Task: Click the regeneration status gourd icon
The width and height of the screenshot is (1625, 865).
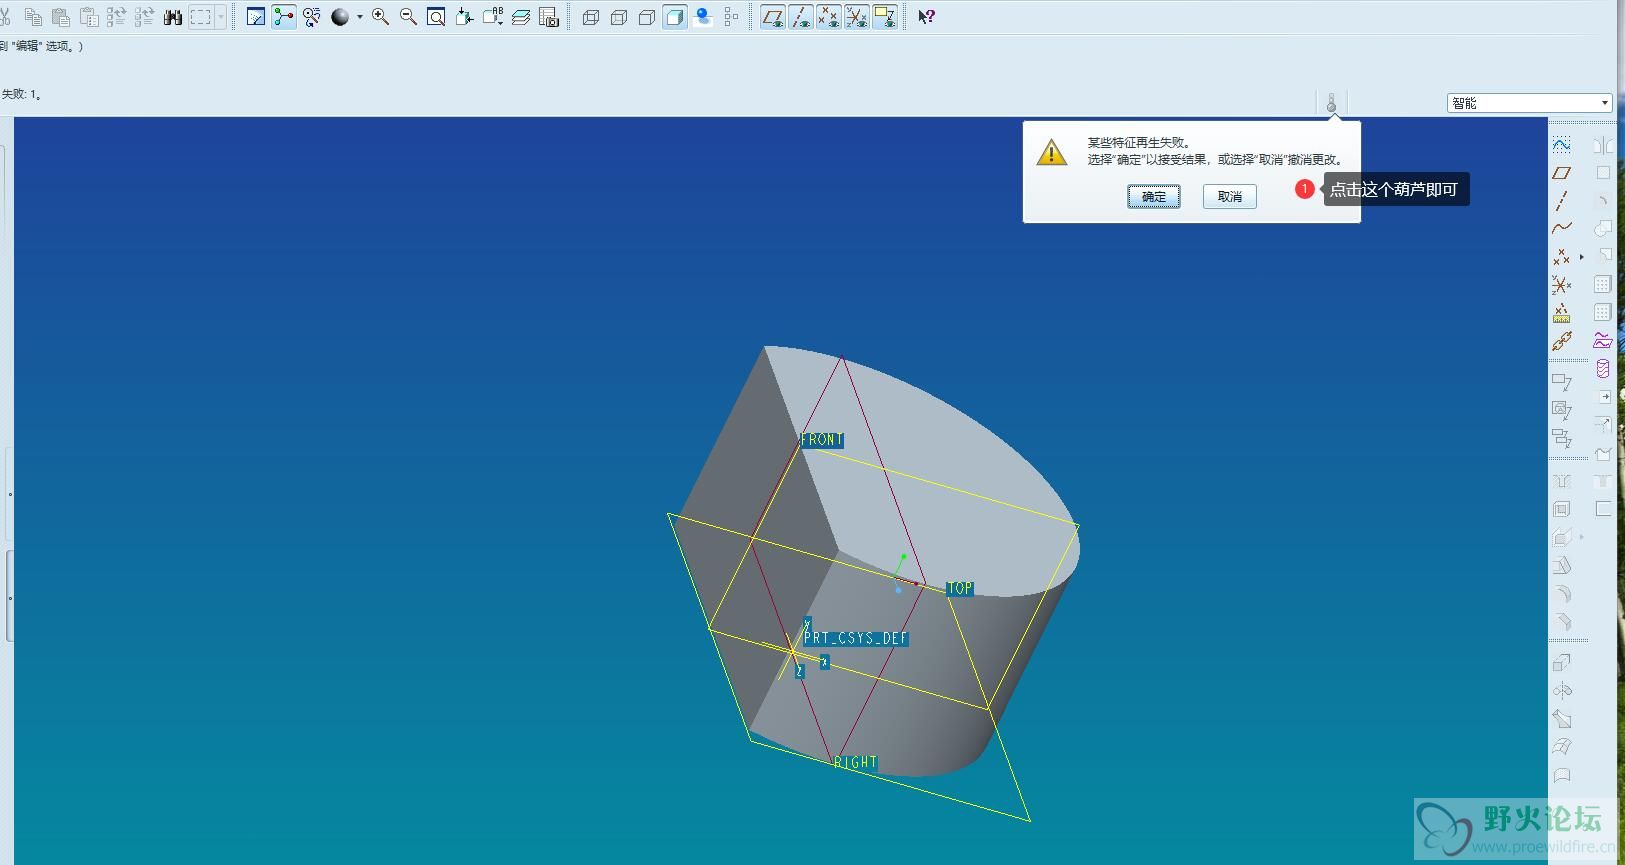Action: [1331, 103]
